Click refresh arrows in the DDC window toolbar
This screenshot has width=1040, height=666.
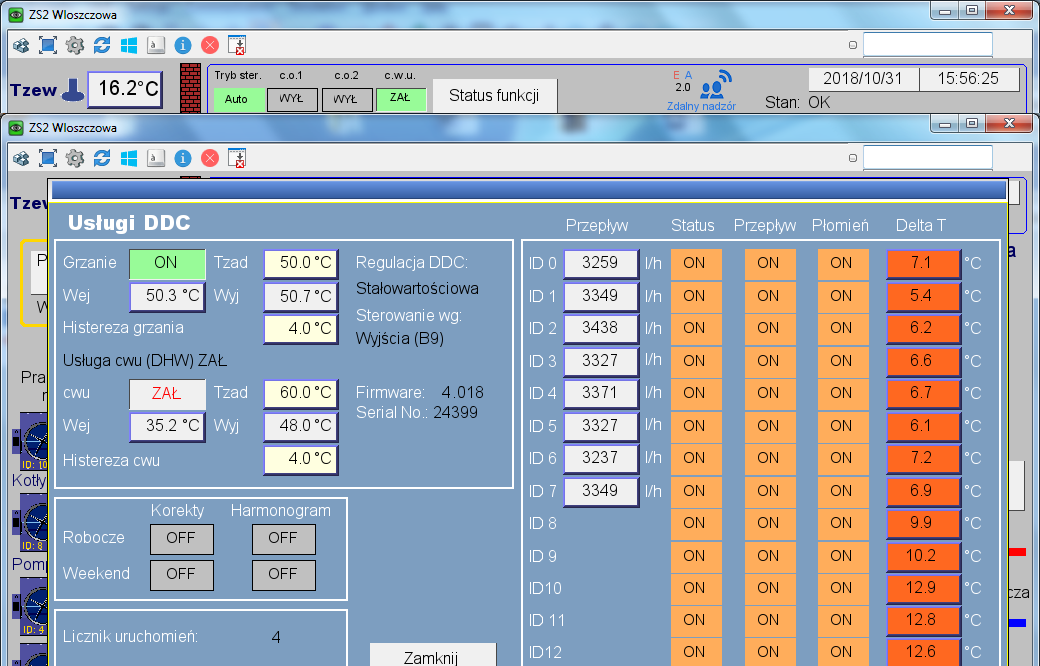101,159
